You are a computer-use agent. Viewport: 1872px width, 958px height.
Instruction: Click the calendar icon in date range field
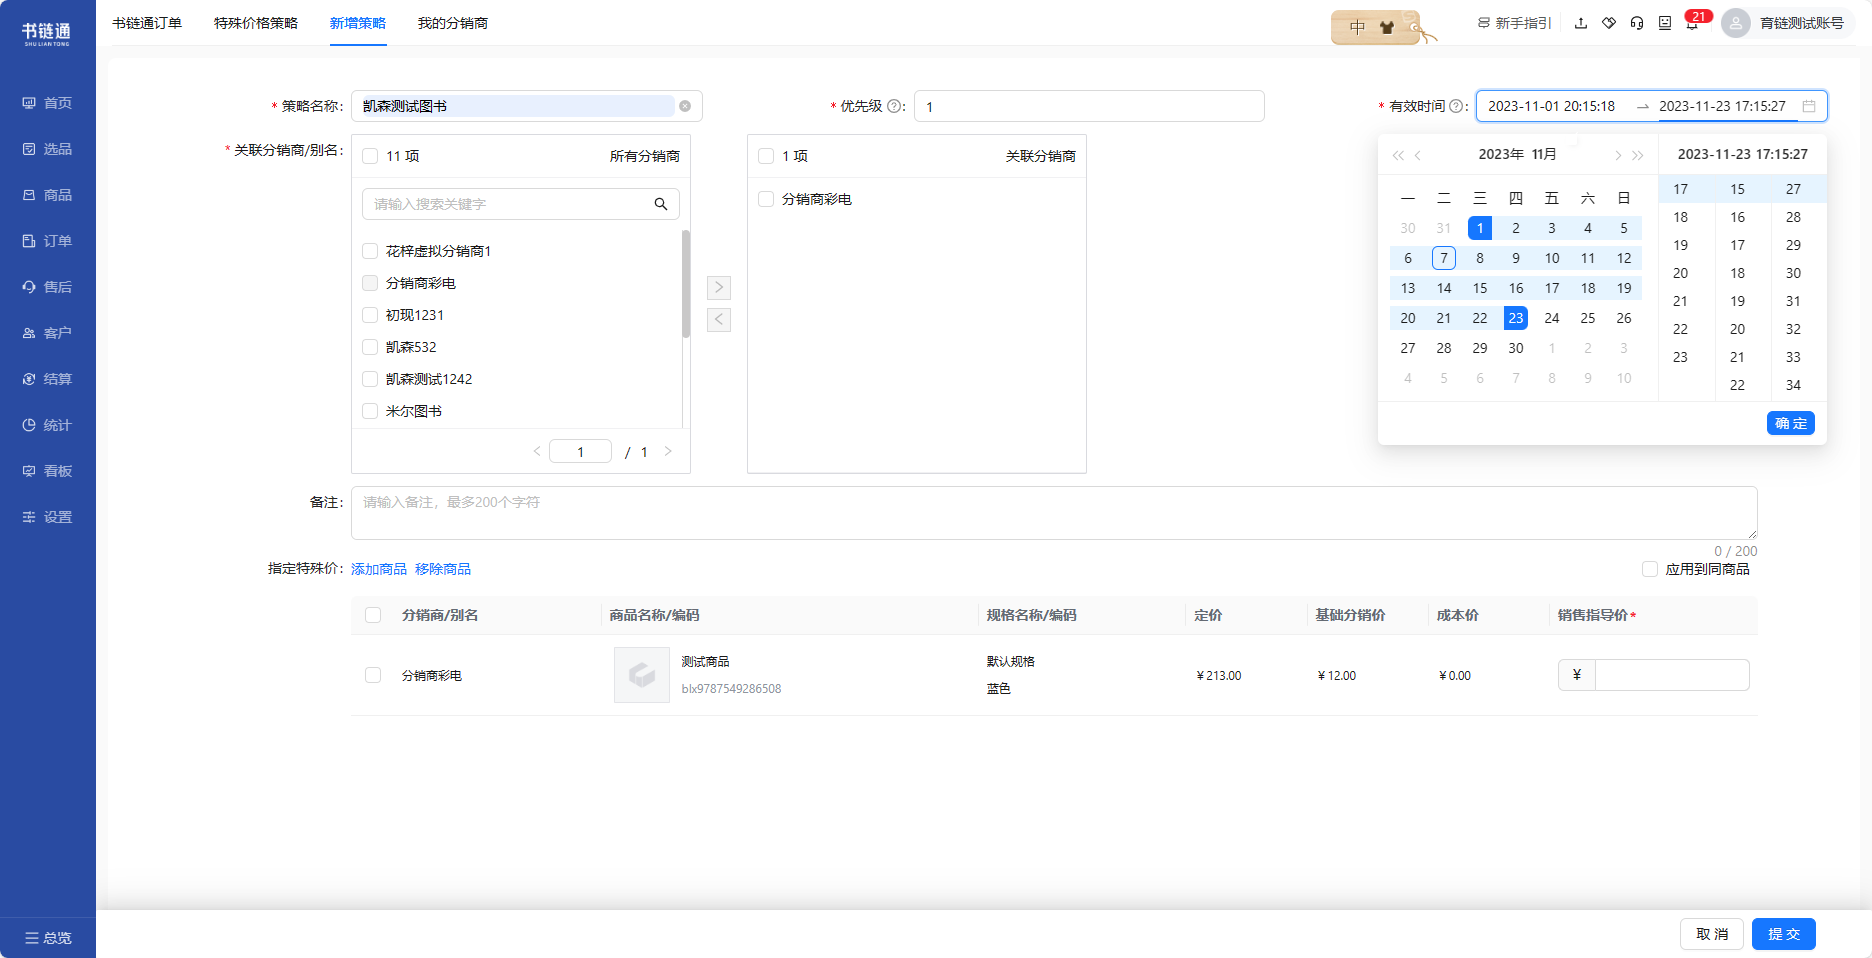pyautogui.click(x=1809, y=106)
